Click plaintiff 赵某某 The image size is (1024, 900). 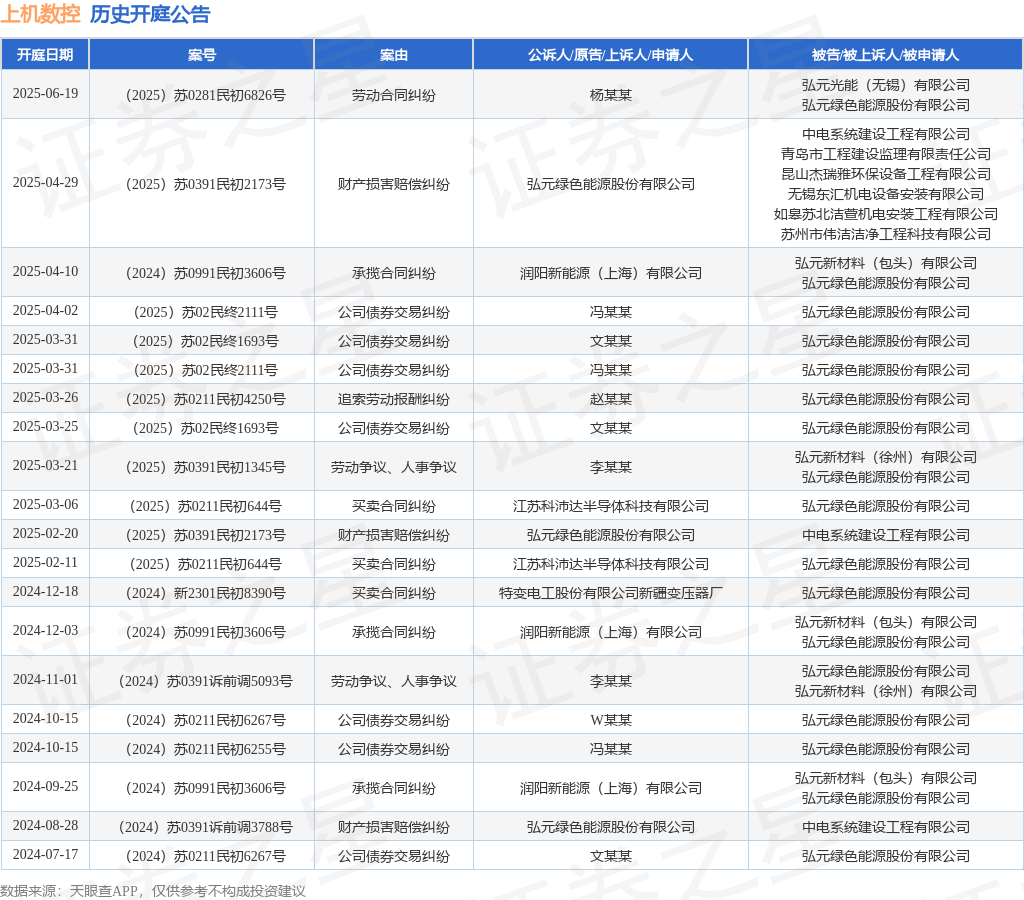(x=611, y=399)
